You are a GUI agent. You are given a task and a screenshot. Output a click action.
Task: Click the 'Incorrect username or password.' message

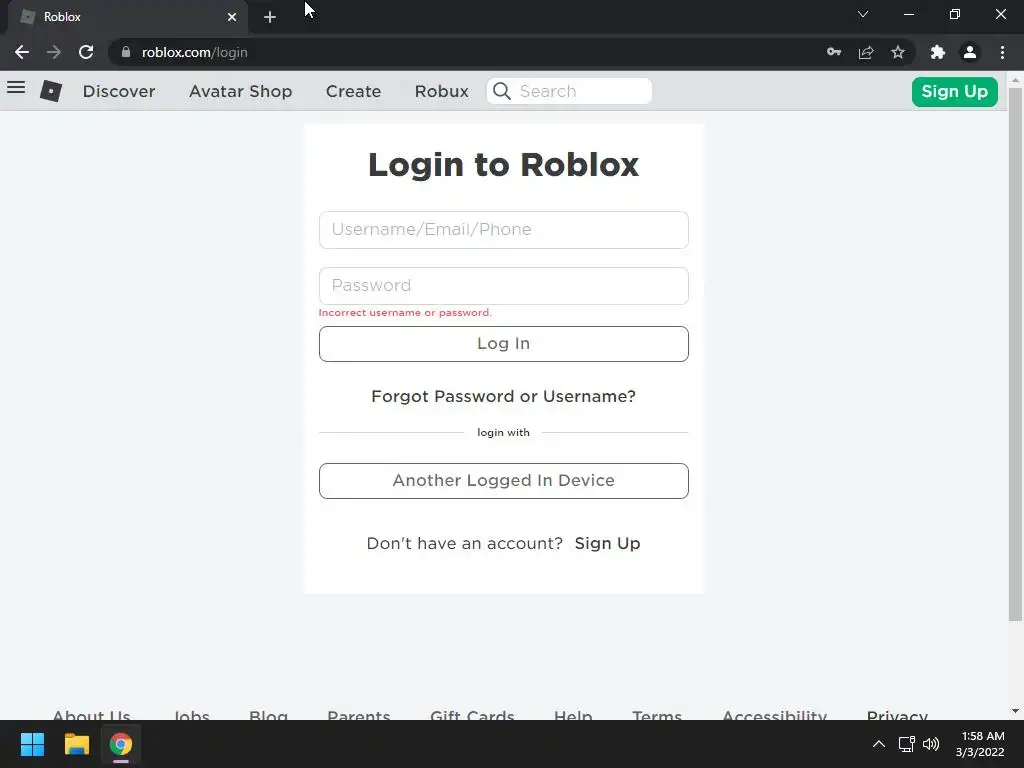405,313
